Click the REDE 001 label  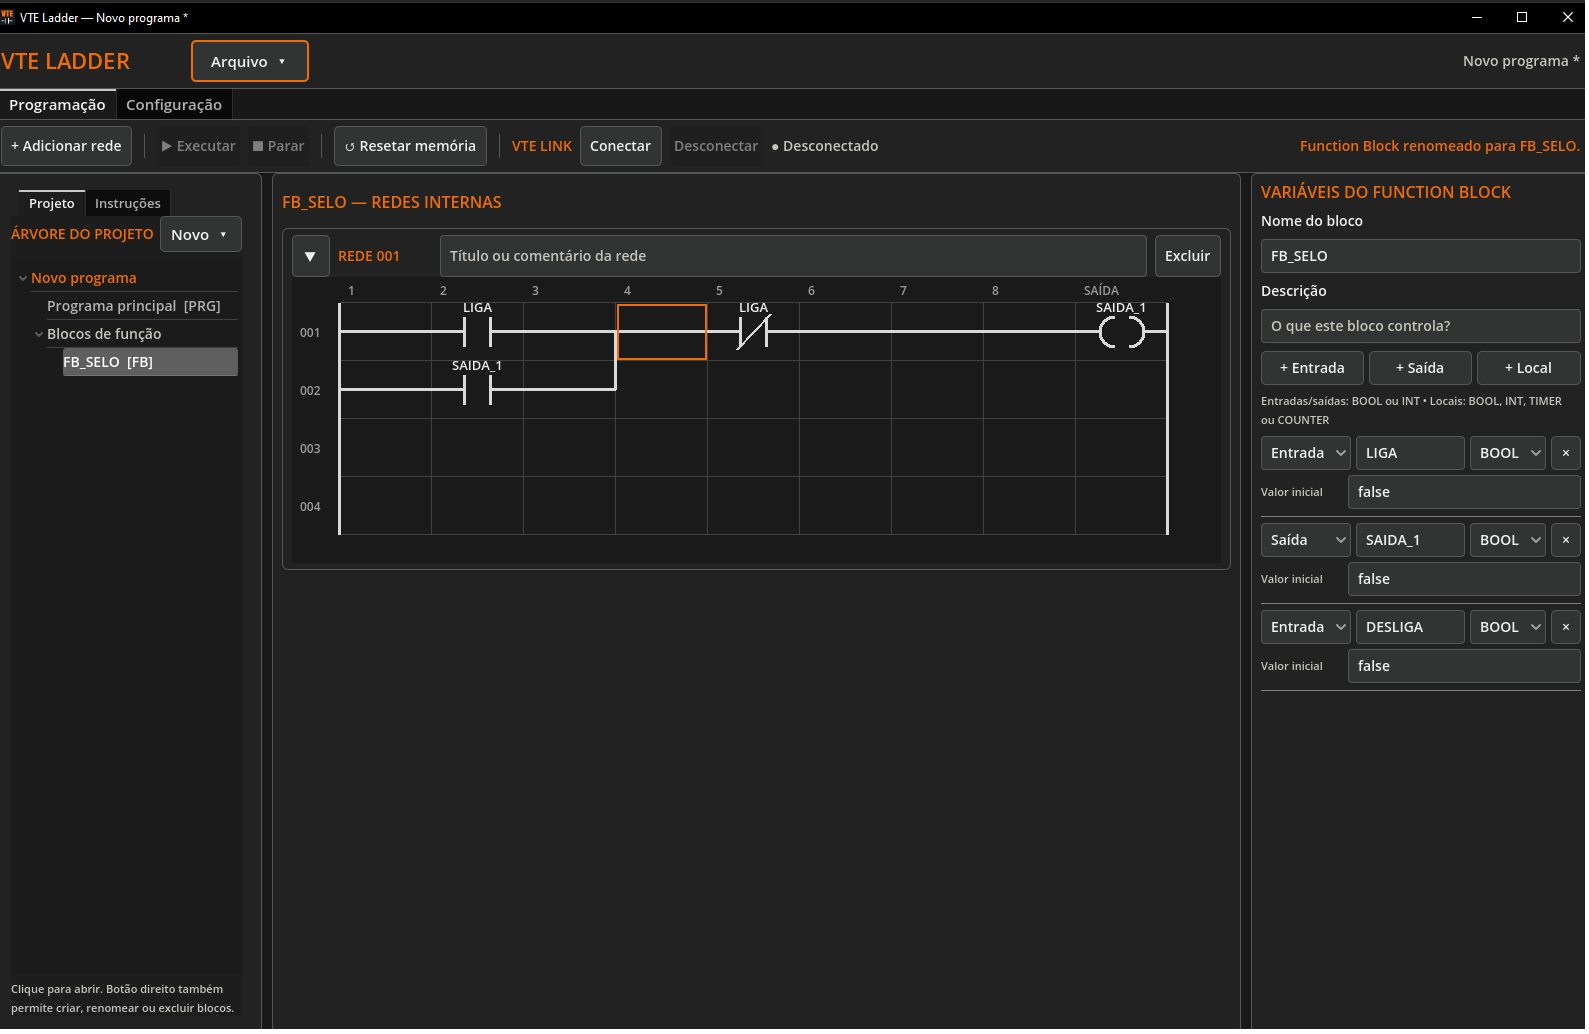tap(368, 256)
